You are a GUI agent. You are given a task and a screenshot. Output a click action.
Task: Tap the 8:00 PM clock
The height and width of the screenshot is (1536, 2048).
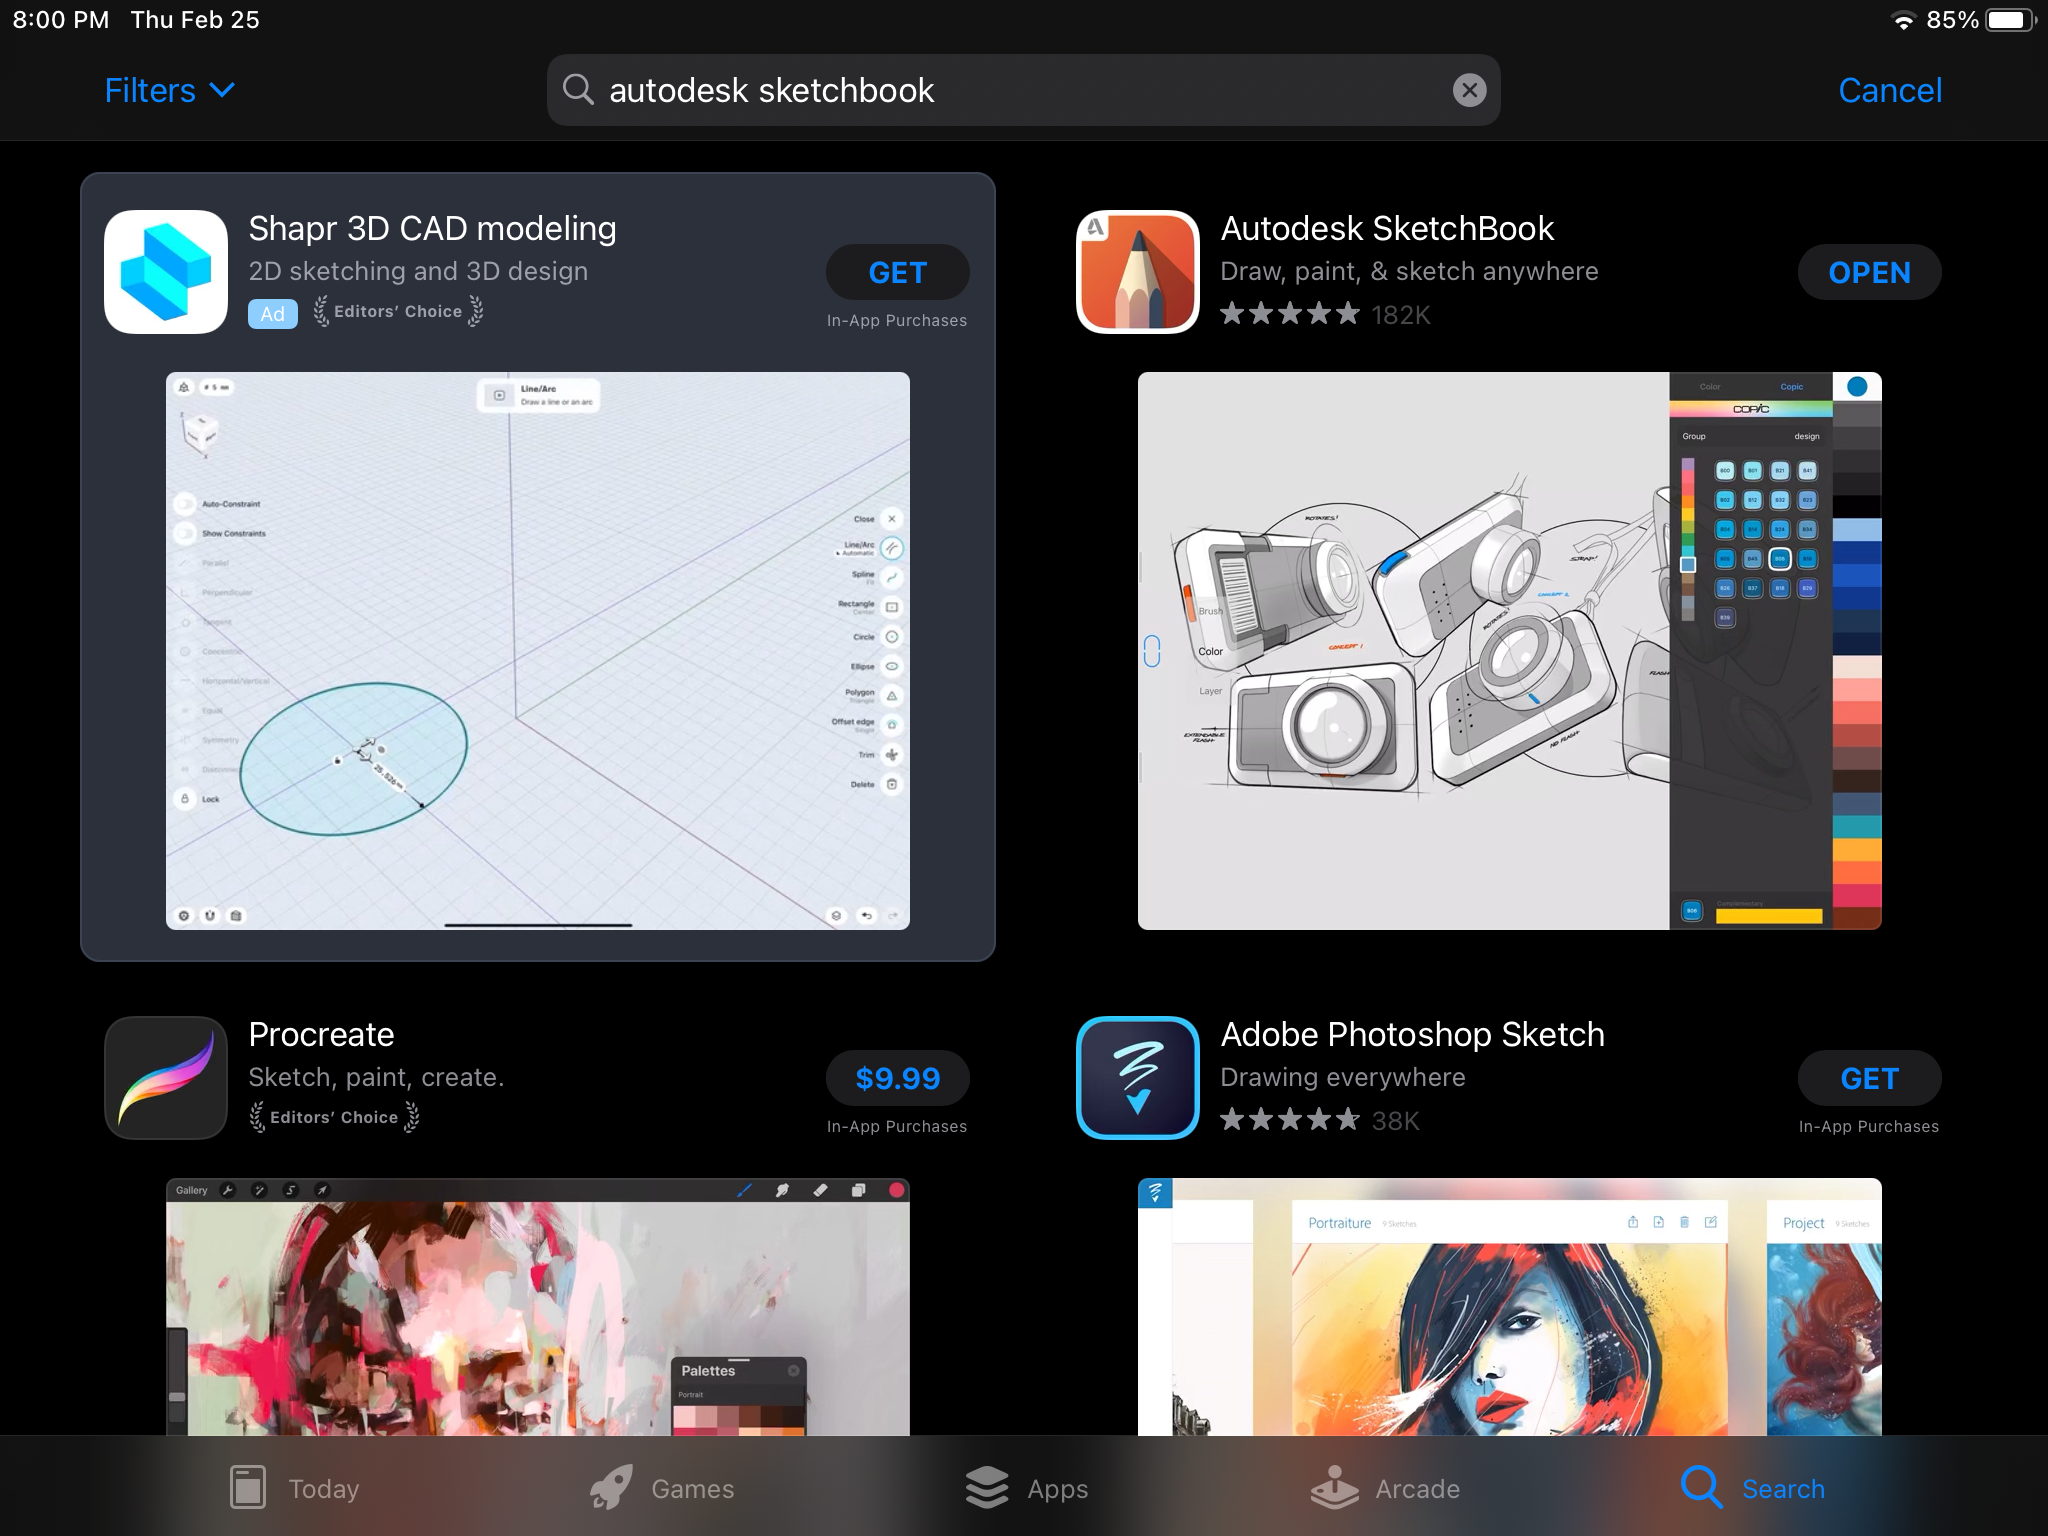coord(61,20)
